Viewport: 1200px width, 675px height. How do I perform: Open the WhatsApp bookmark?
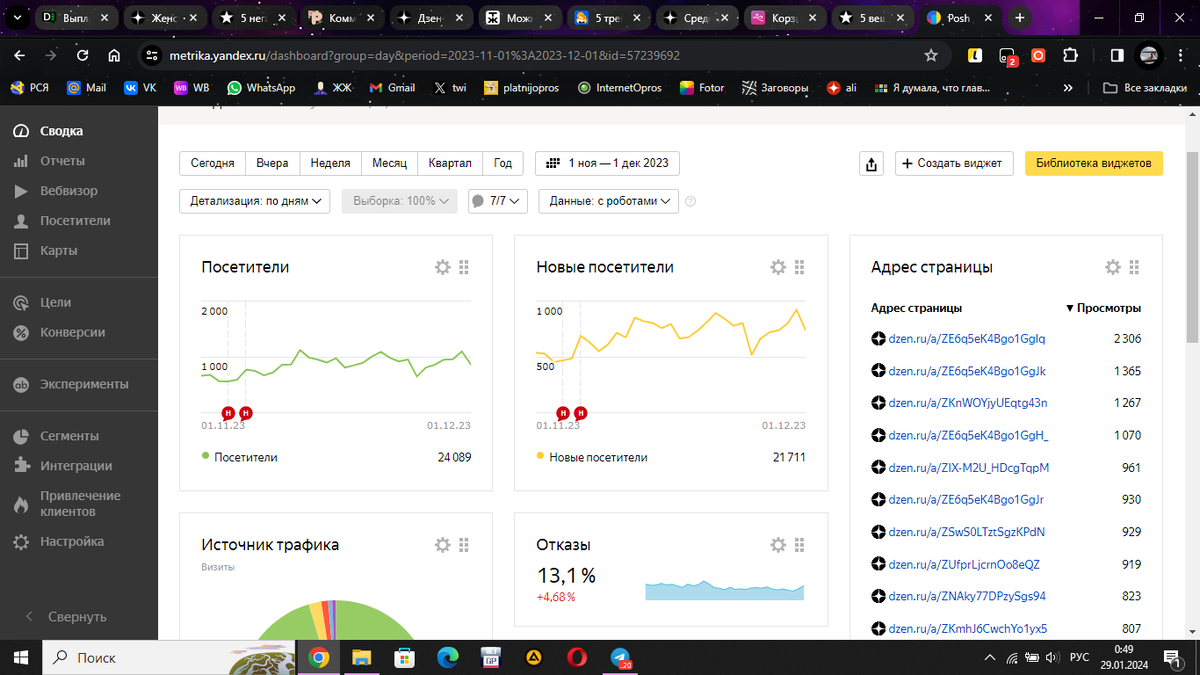(261, 88)
